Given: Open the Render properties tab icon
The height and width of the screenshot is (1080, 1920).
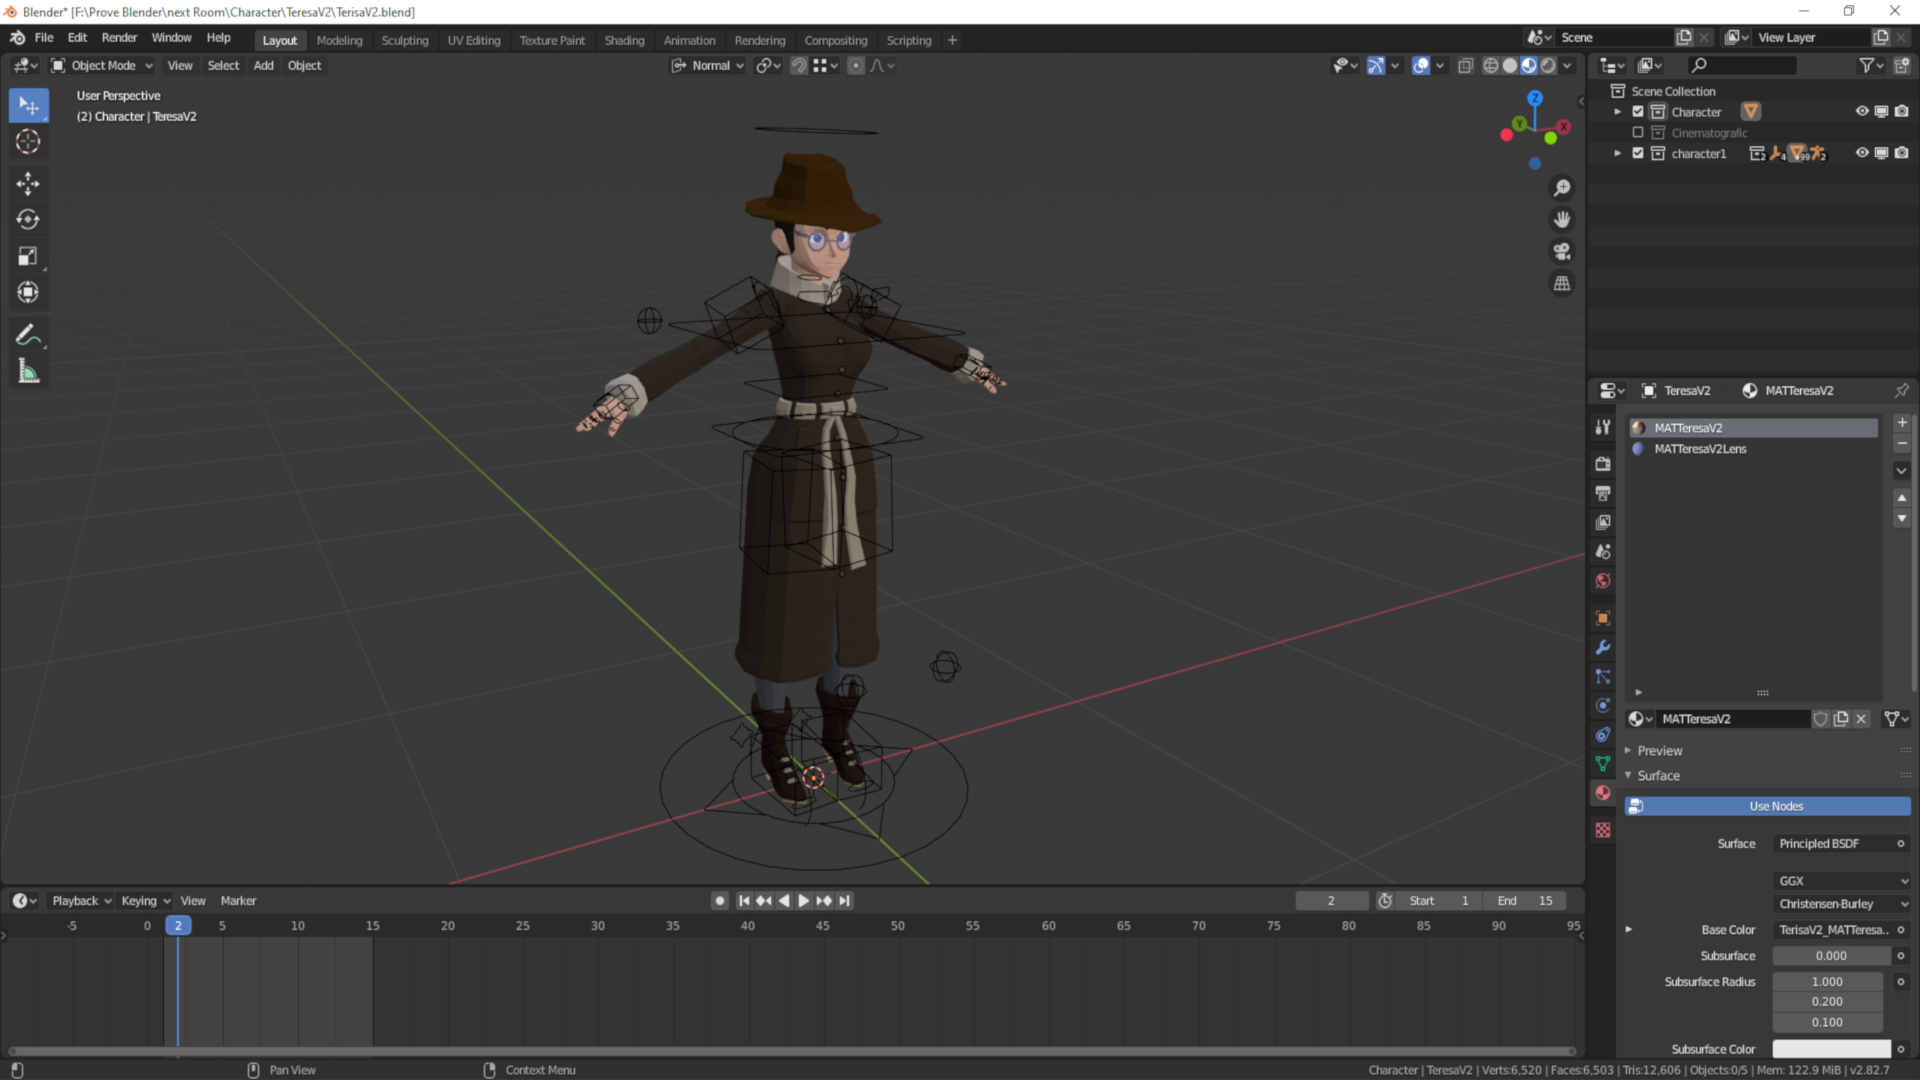Looking at the screenshot, I should pyautogui.click(x=1603, y=464).
